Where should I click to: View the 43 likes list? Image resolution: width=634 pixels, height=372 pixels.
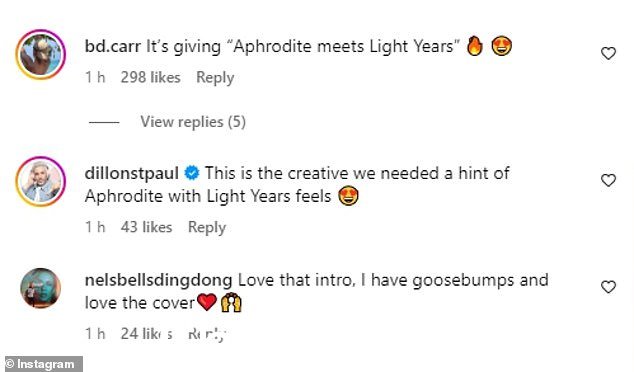tap(146, 227)
